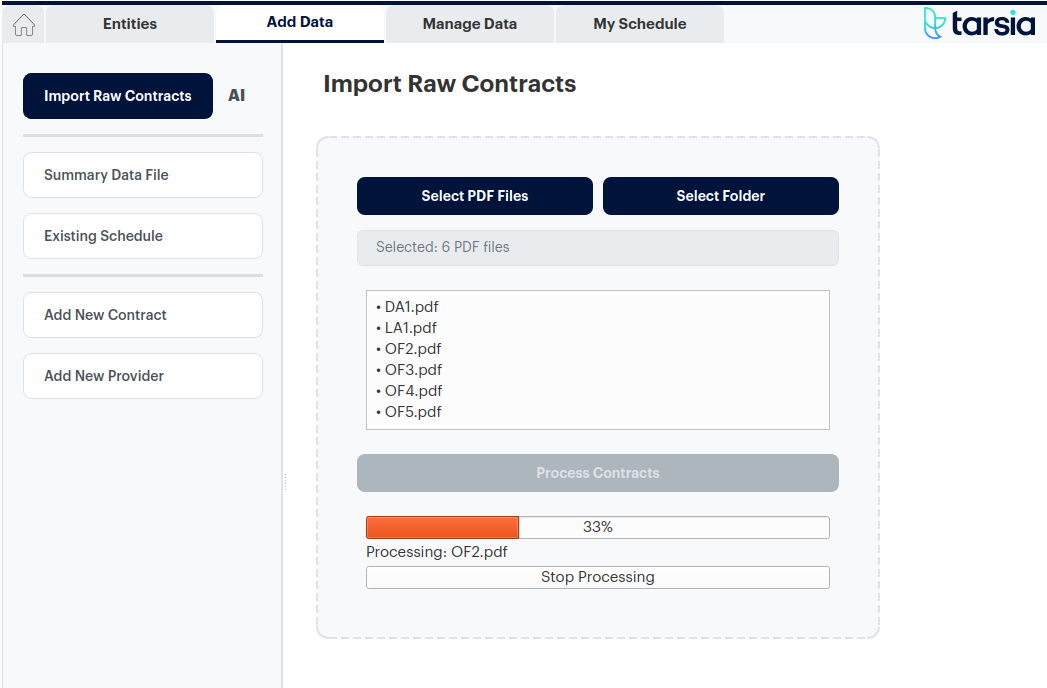
Task: Open the Summary Data File section
Action: tap(142, 175)
